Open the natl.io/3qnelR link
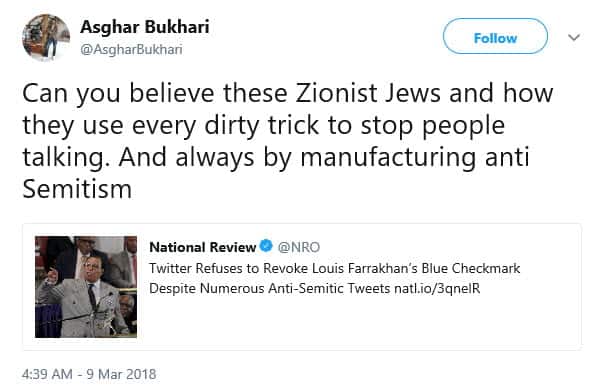This screenshot has width=602, height=391. [437, 288]
